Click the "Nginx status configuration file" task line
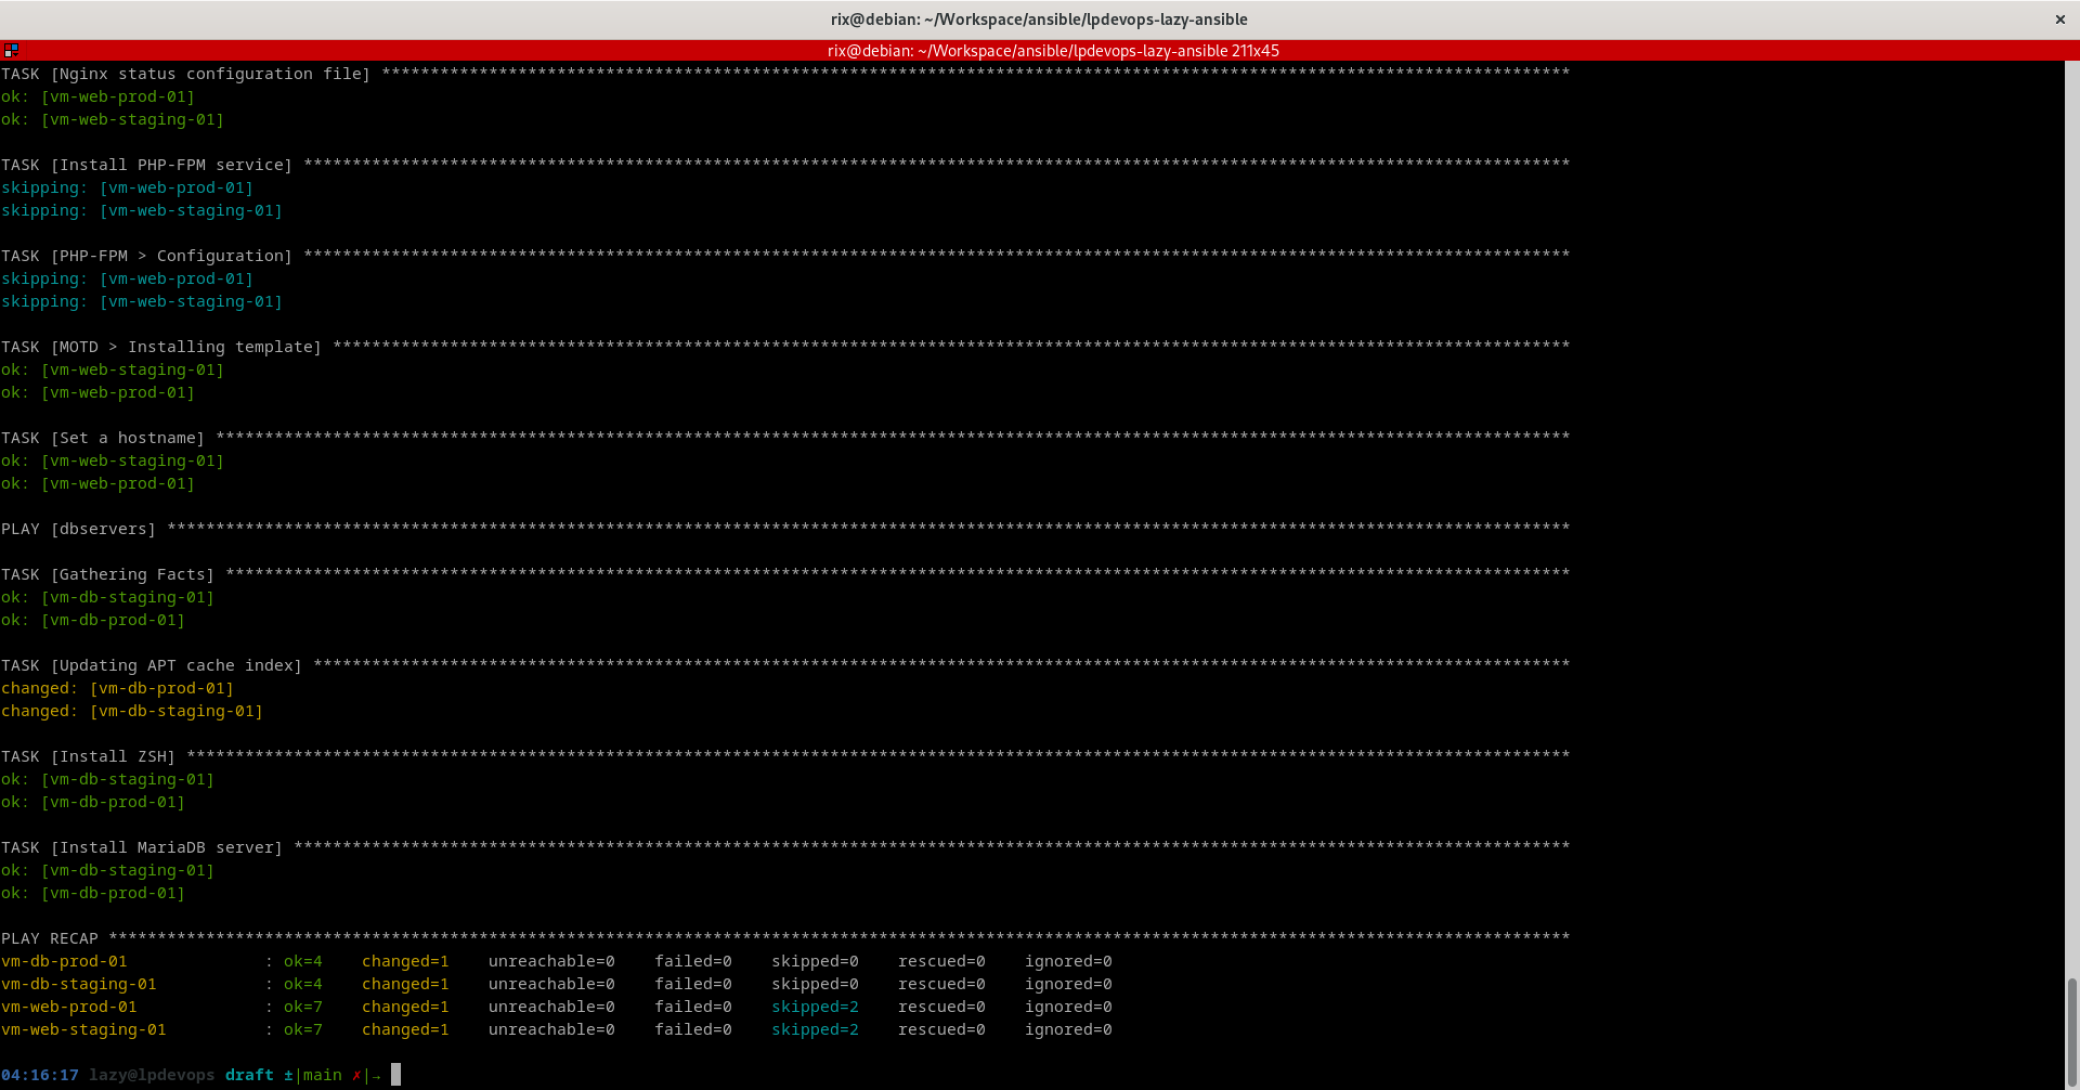The image size is (2080, 1090). 186,73
